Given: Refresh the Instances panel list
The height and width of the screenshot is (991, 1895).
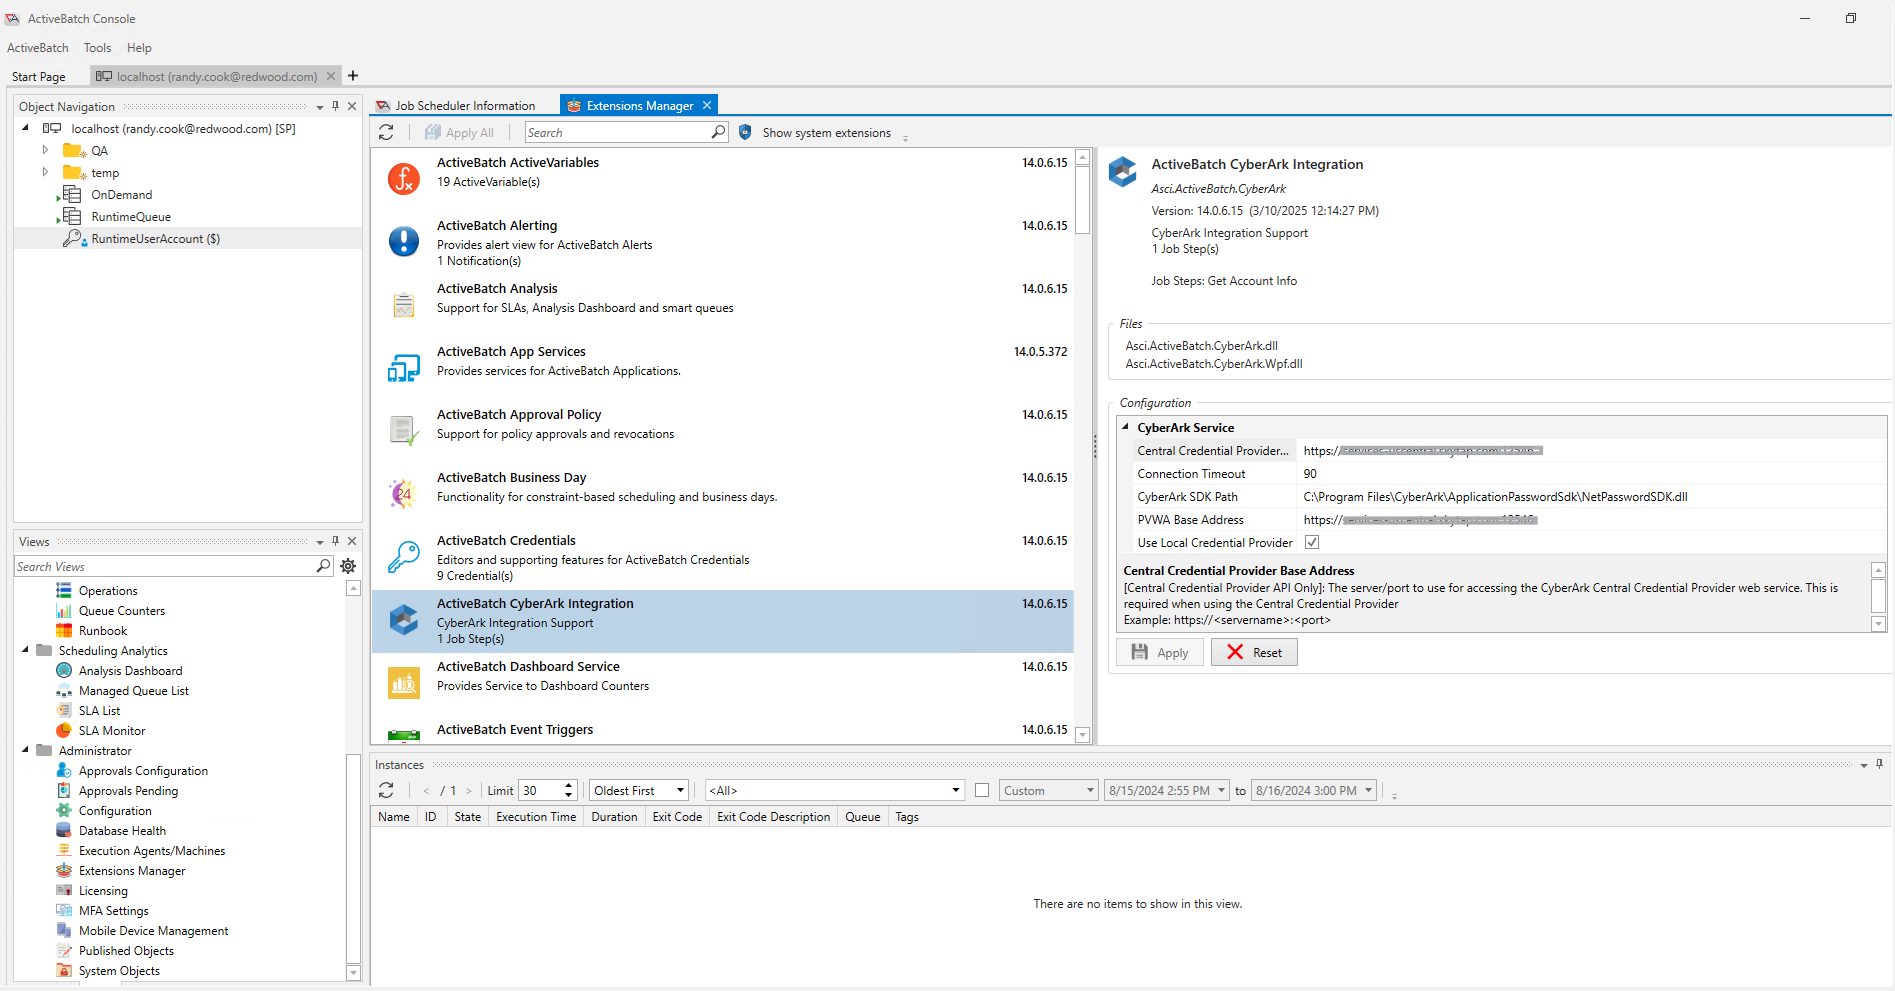Looking at the screenshot, I should 386,790.
